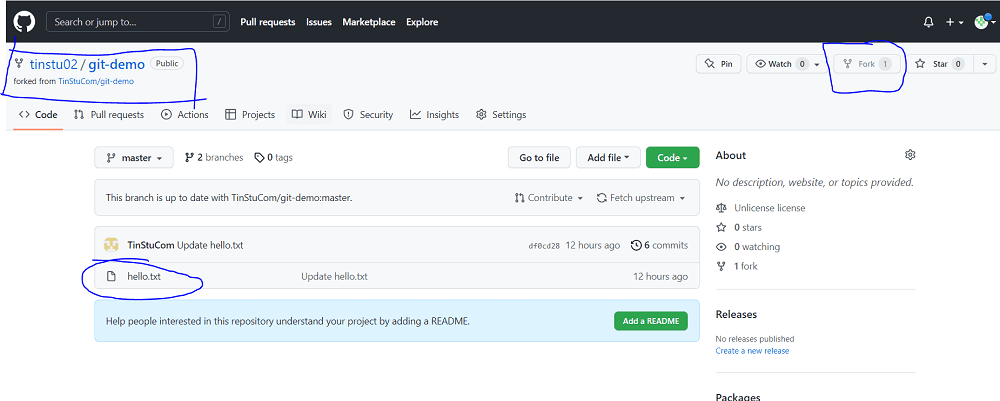Viewport: 1000px width, 401px height.
Task: View the 6 commits history
Action: pos(659,245)
